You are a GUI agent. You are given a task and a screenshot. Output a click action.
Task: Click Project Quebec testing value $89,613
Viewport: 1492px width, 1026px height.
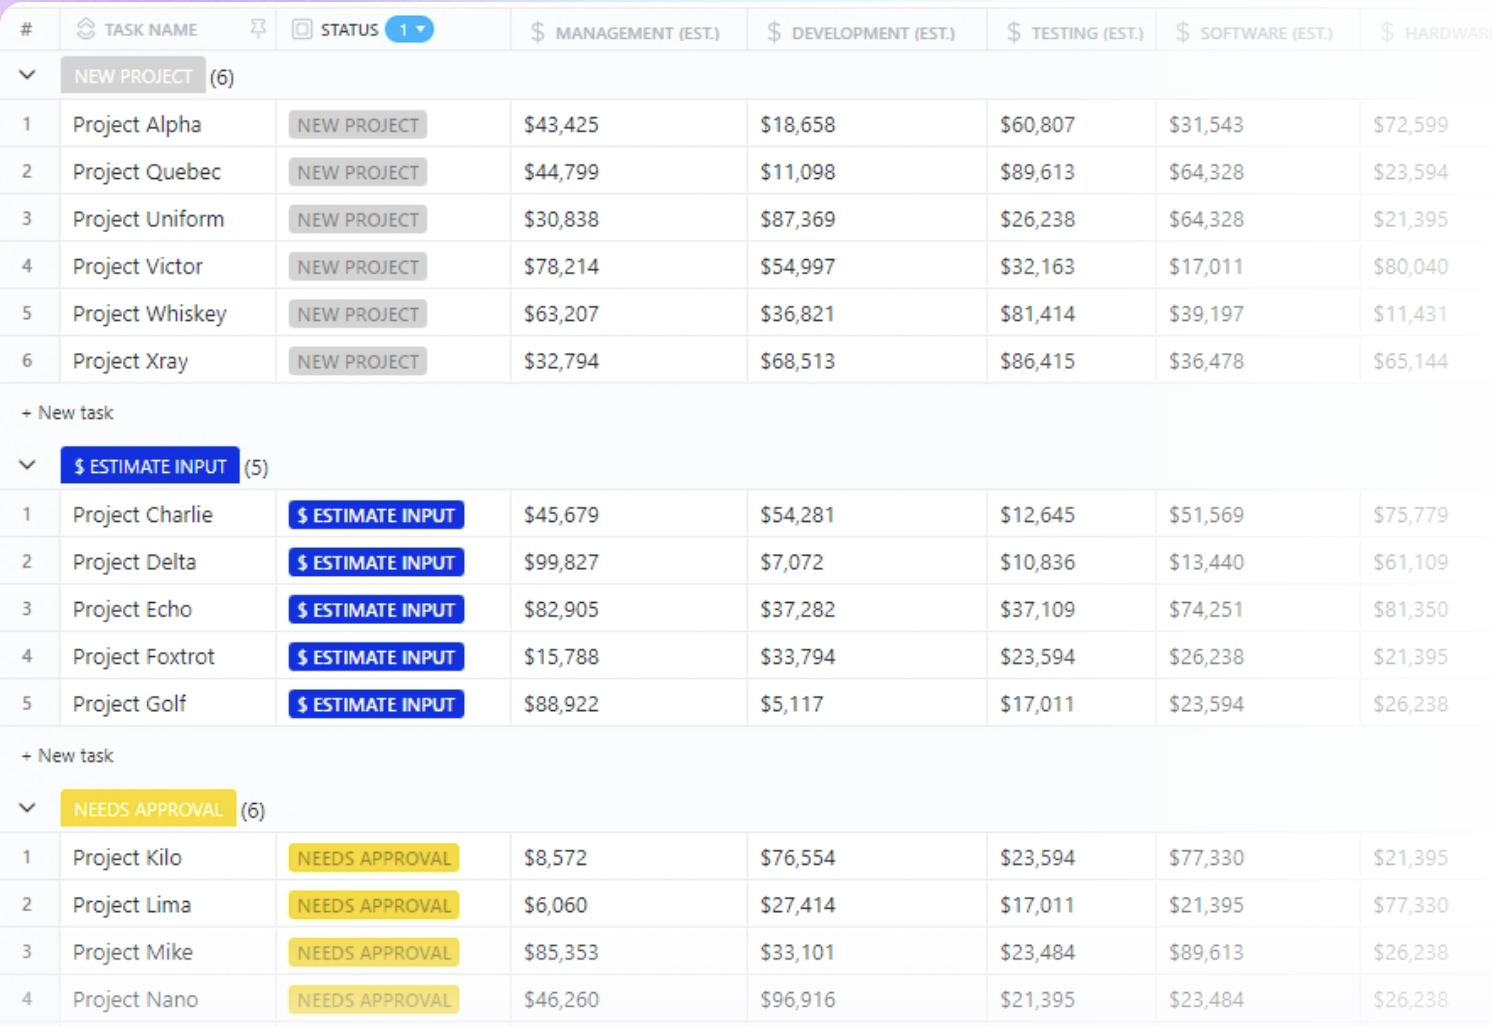click(1037, 171)
